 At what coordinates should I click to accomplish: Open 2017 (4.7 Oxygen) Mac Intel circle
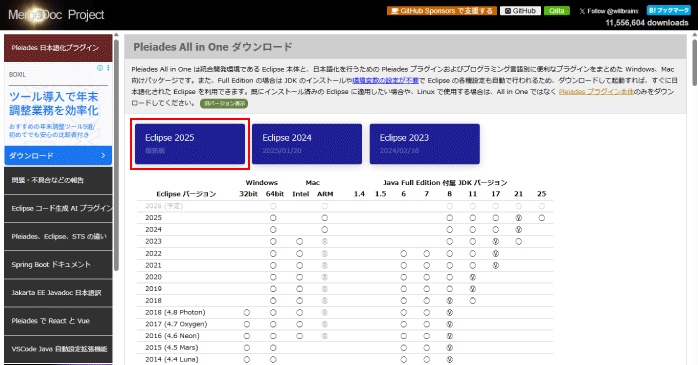click(x=300, y=324)
